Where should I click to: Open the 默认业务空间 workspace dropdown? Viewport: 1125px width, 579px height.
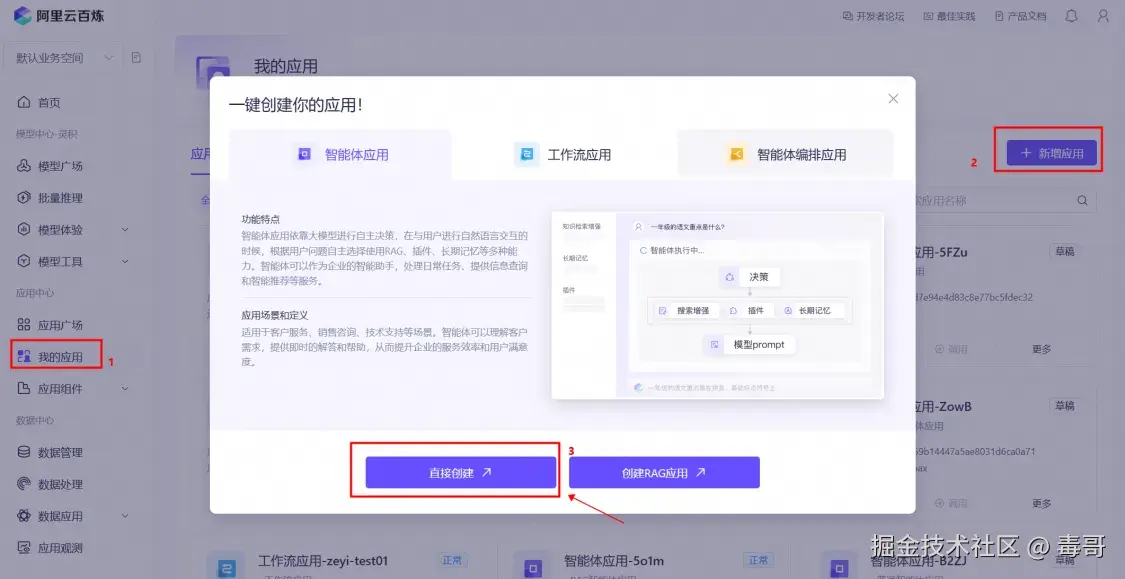64,57
